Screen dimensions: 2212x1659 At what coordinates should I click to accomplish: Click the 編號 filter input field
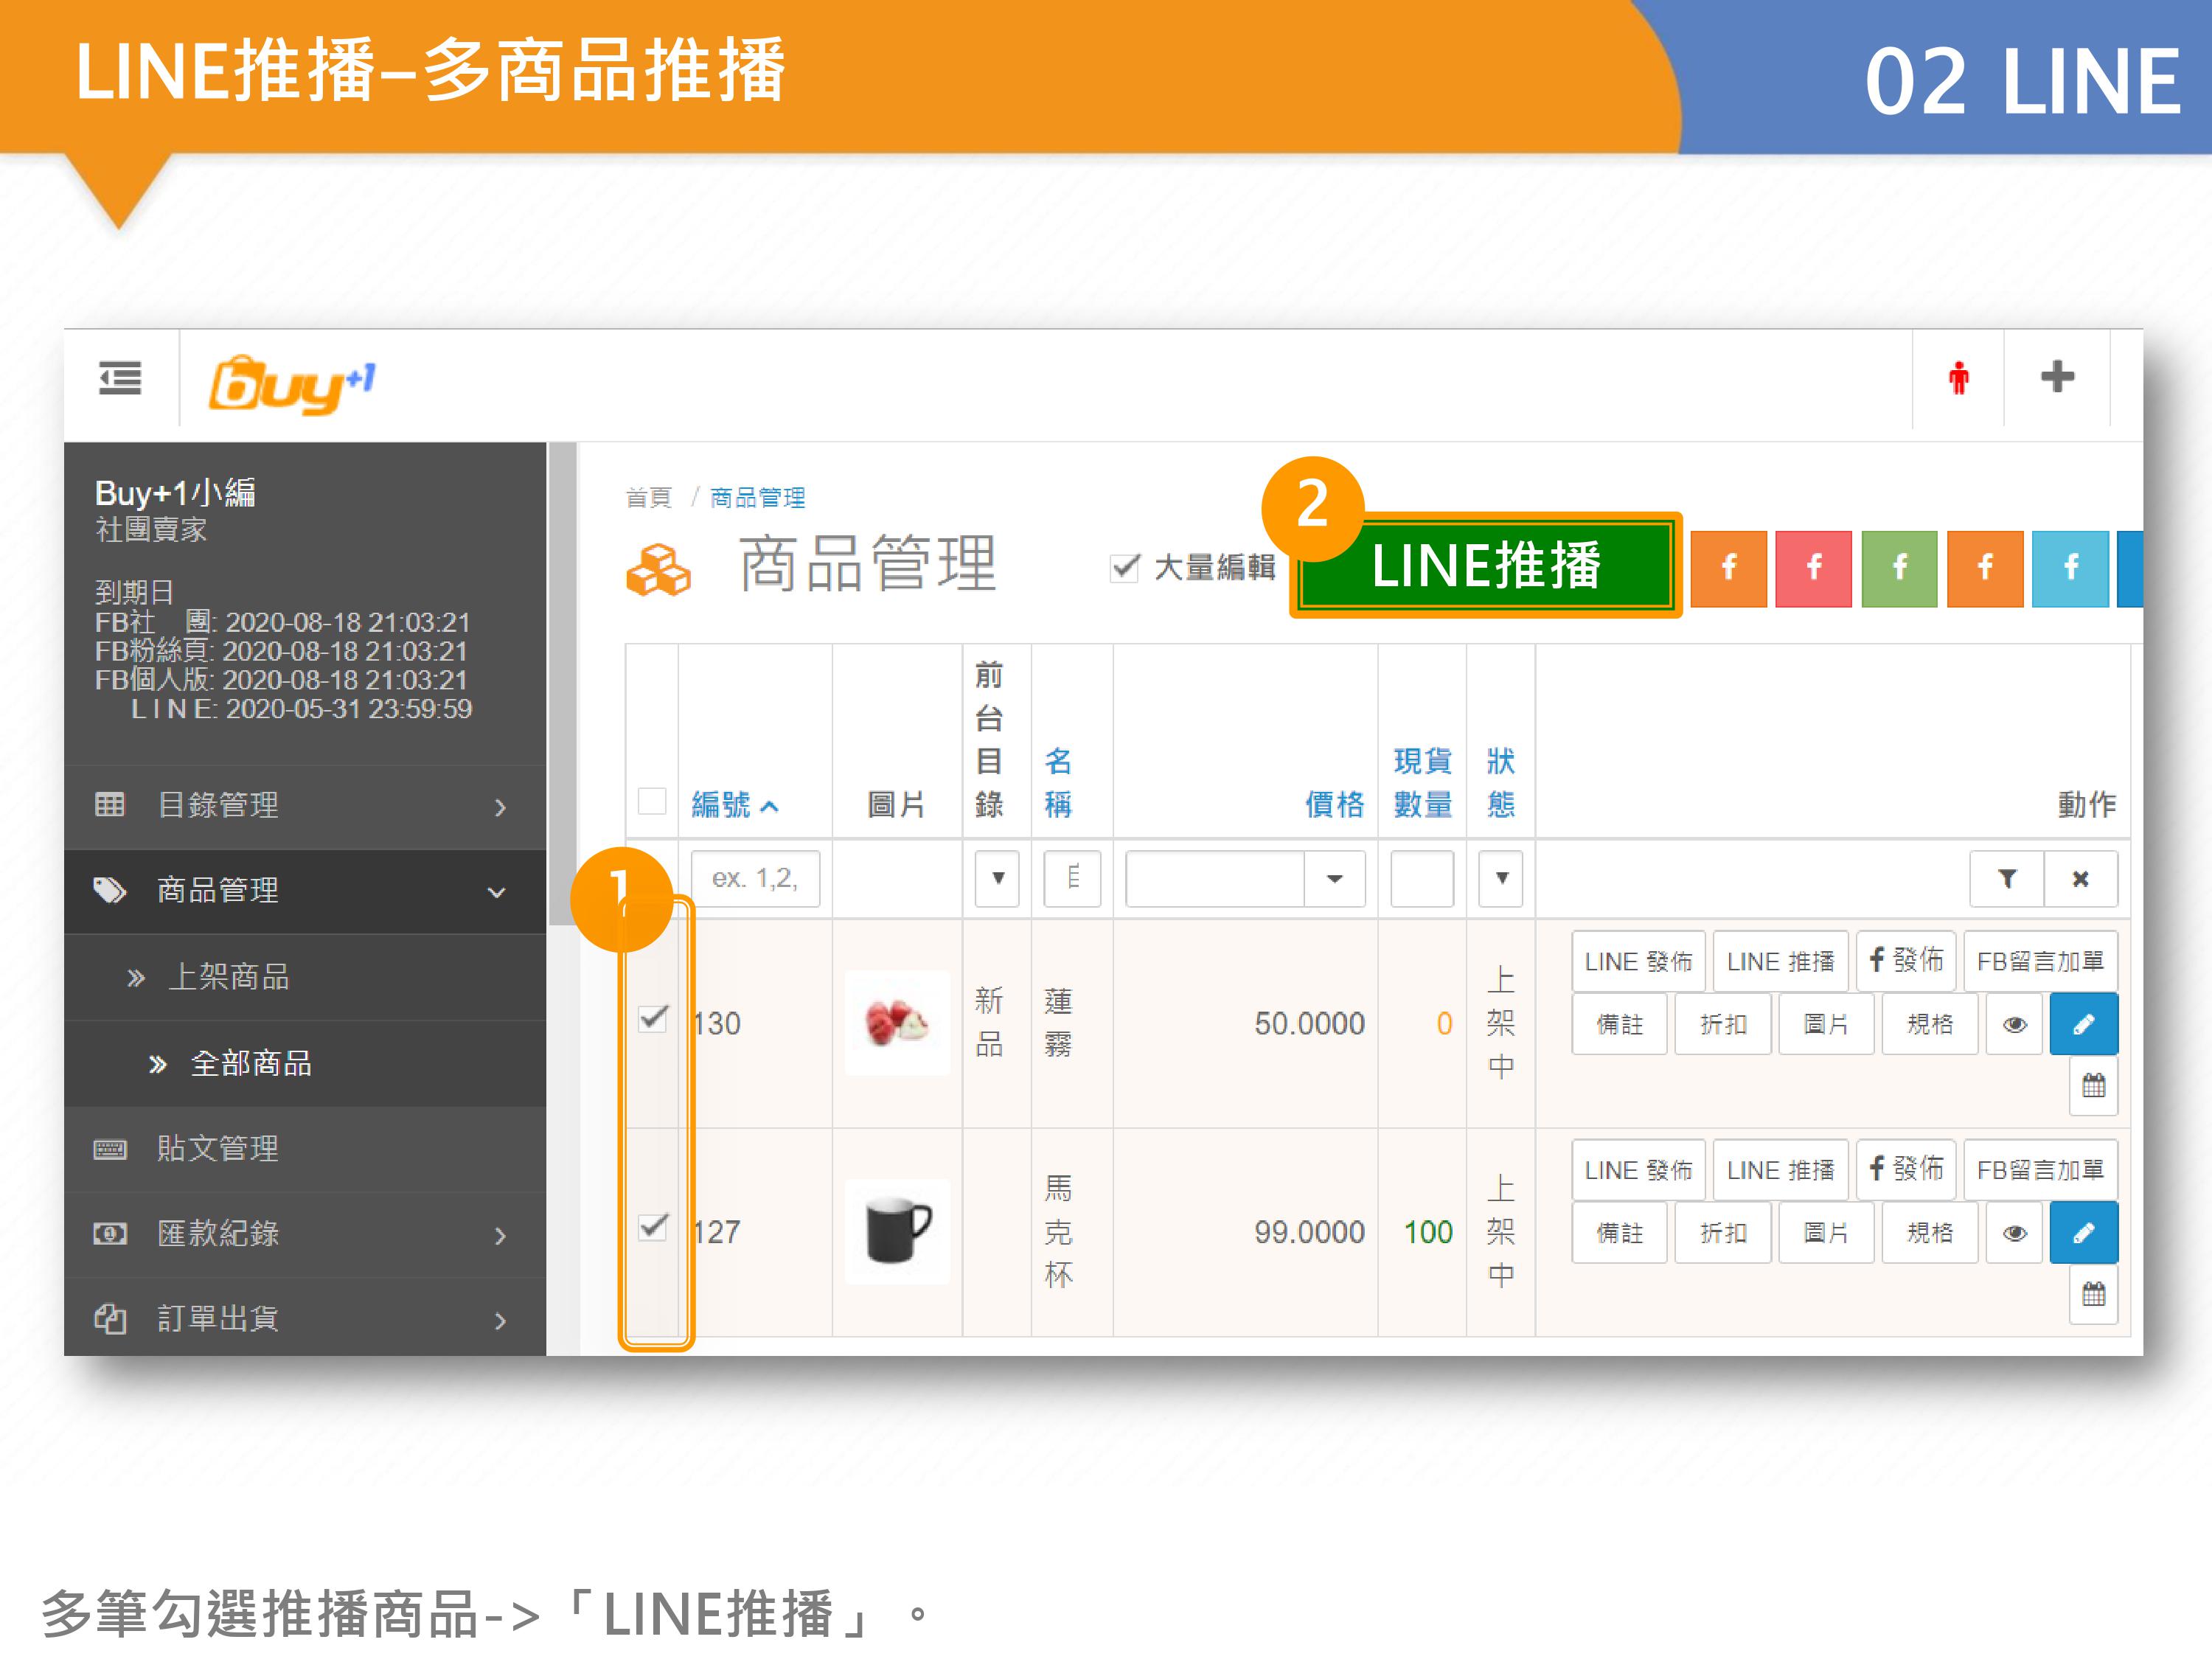755,879
